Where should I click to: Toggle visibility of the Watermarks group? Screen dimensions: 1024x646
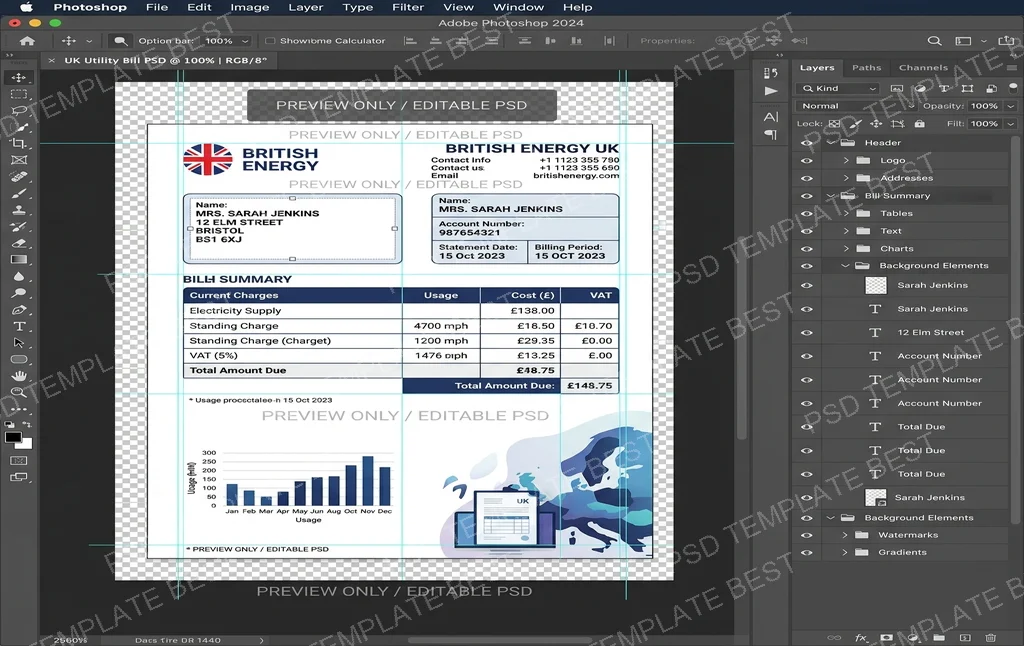pos(807,535)
